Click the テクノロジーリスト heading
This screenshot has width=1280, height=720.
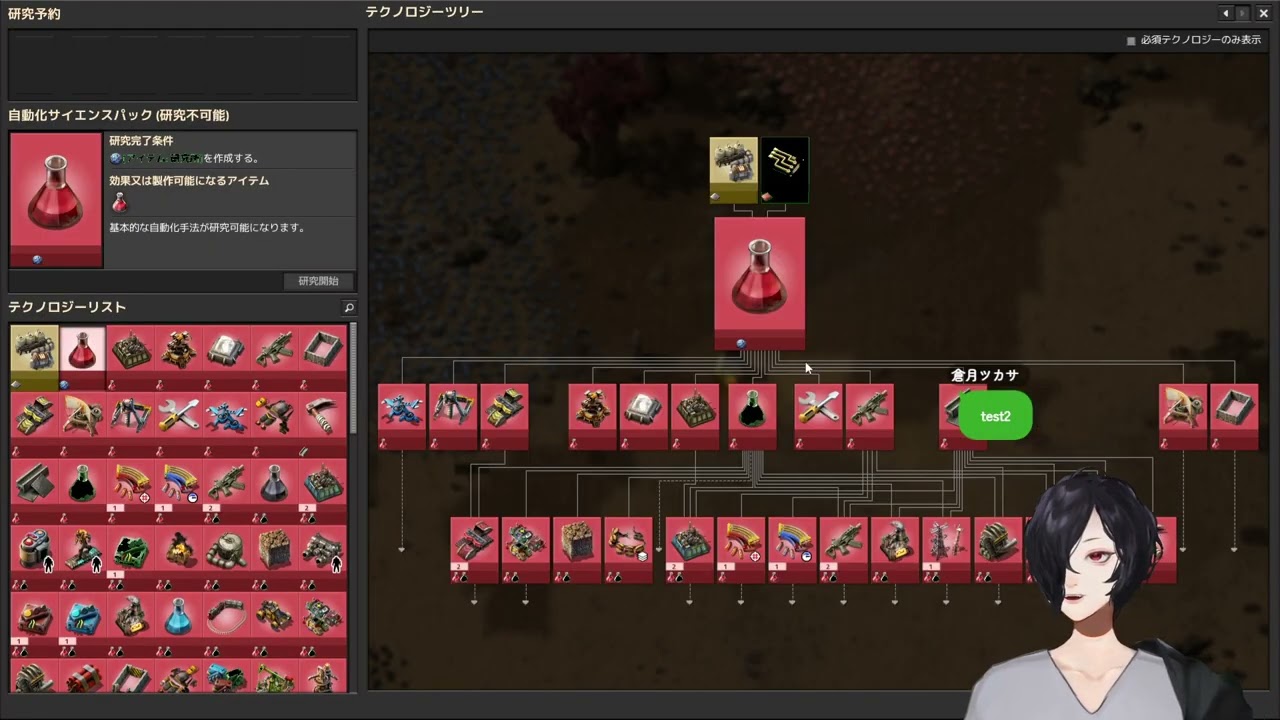[67, 307]
